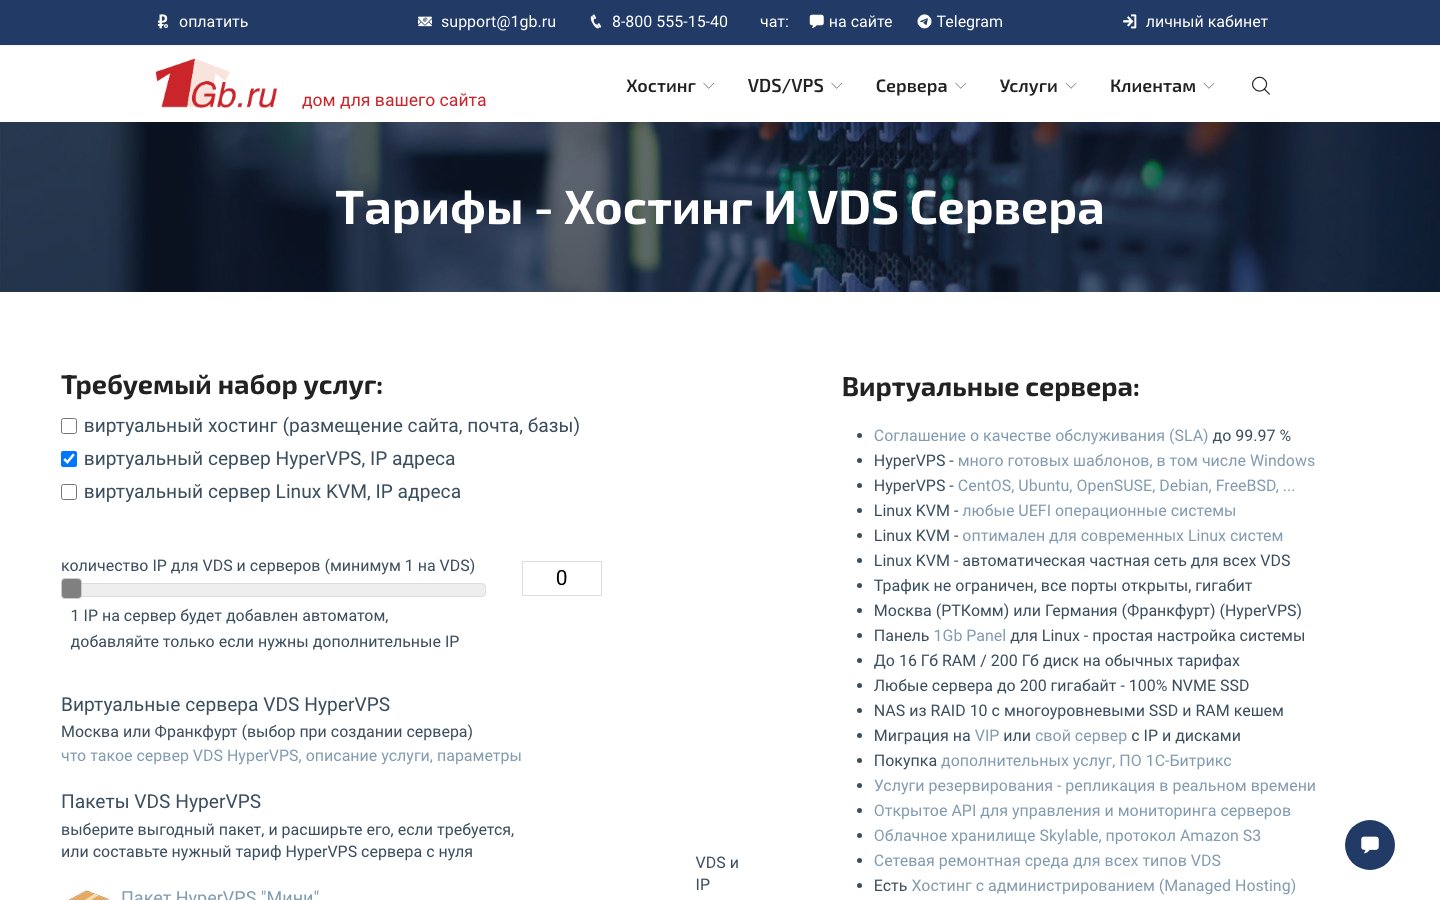
Task: Click Трафик не ограничен list item text
Action: tap(1063, 586)
